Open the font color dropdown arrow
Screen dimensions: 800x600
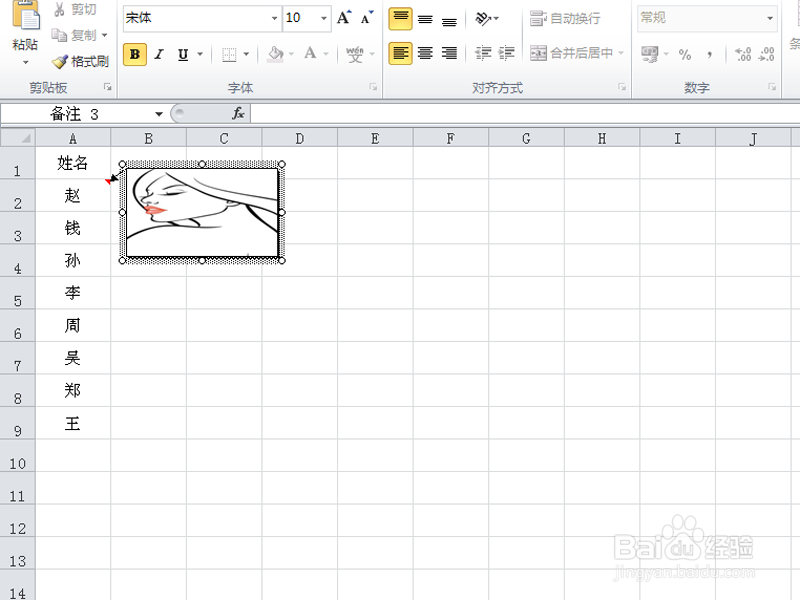click(326, 54)
